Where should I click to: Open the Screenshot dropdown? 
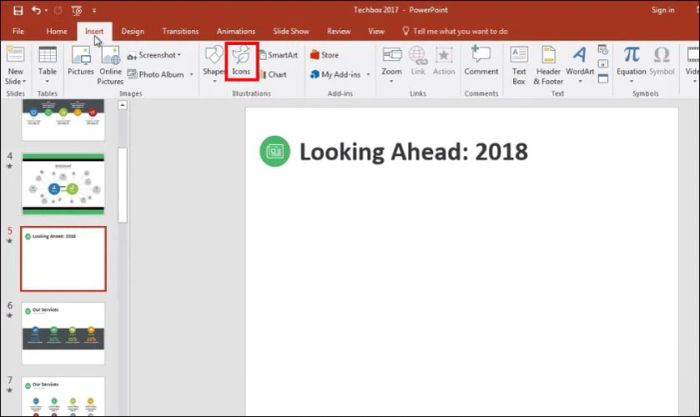(x=154, y=55)
